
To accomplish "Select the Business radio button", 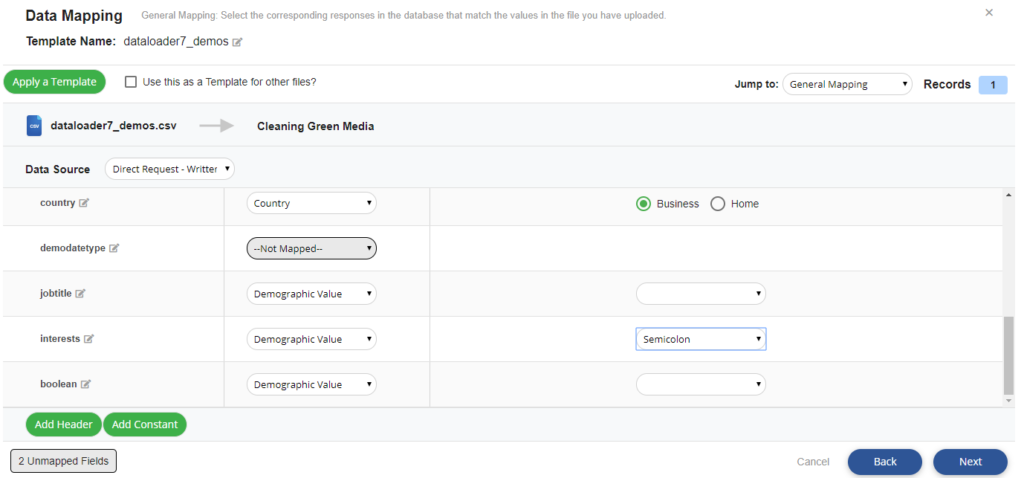I will 644,204.
